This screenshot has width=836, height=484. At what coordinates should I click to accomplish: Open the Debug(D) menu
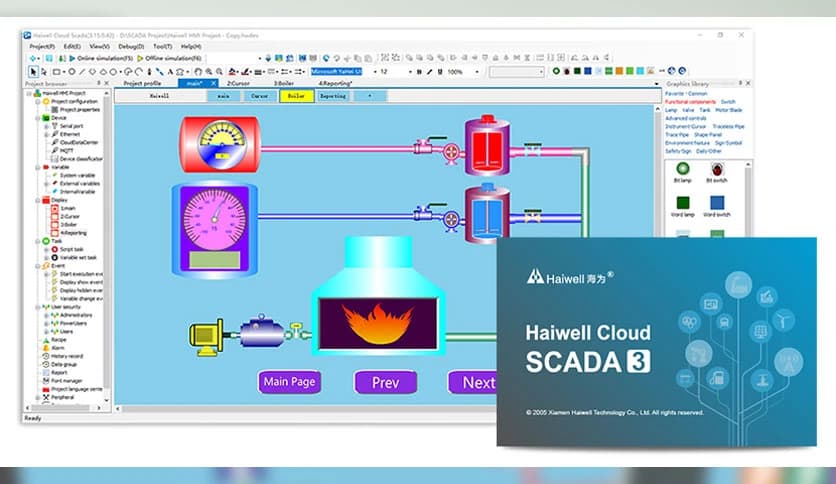(x=131, y=47)
